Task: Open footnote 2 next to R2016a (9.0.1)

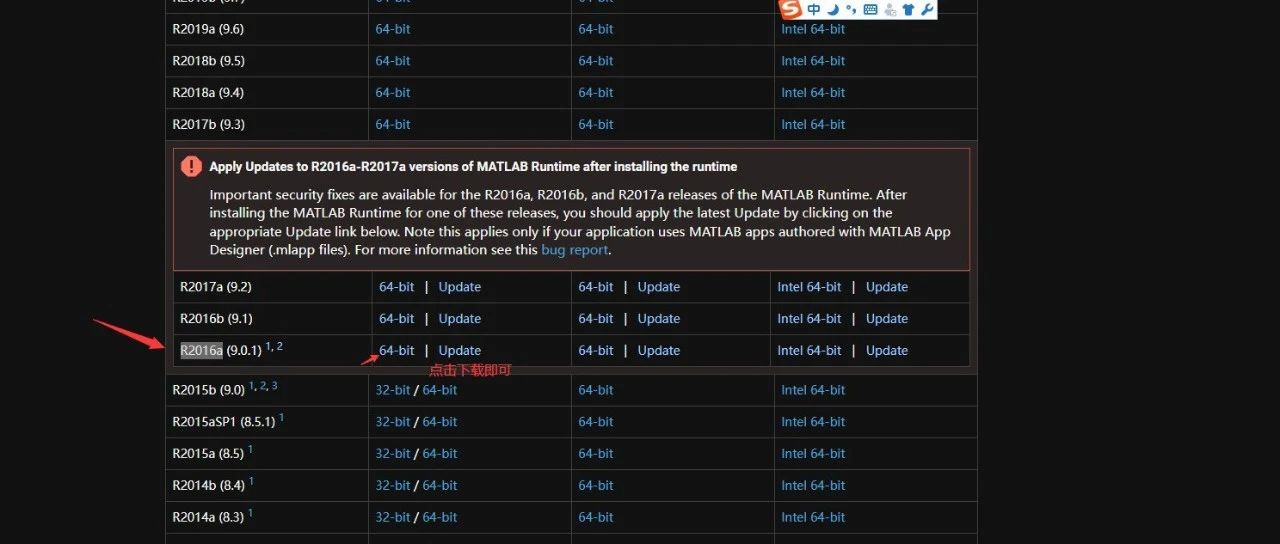Action: [x=280, y=346]
